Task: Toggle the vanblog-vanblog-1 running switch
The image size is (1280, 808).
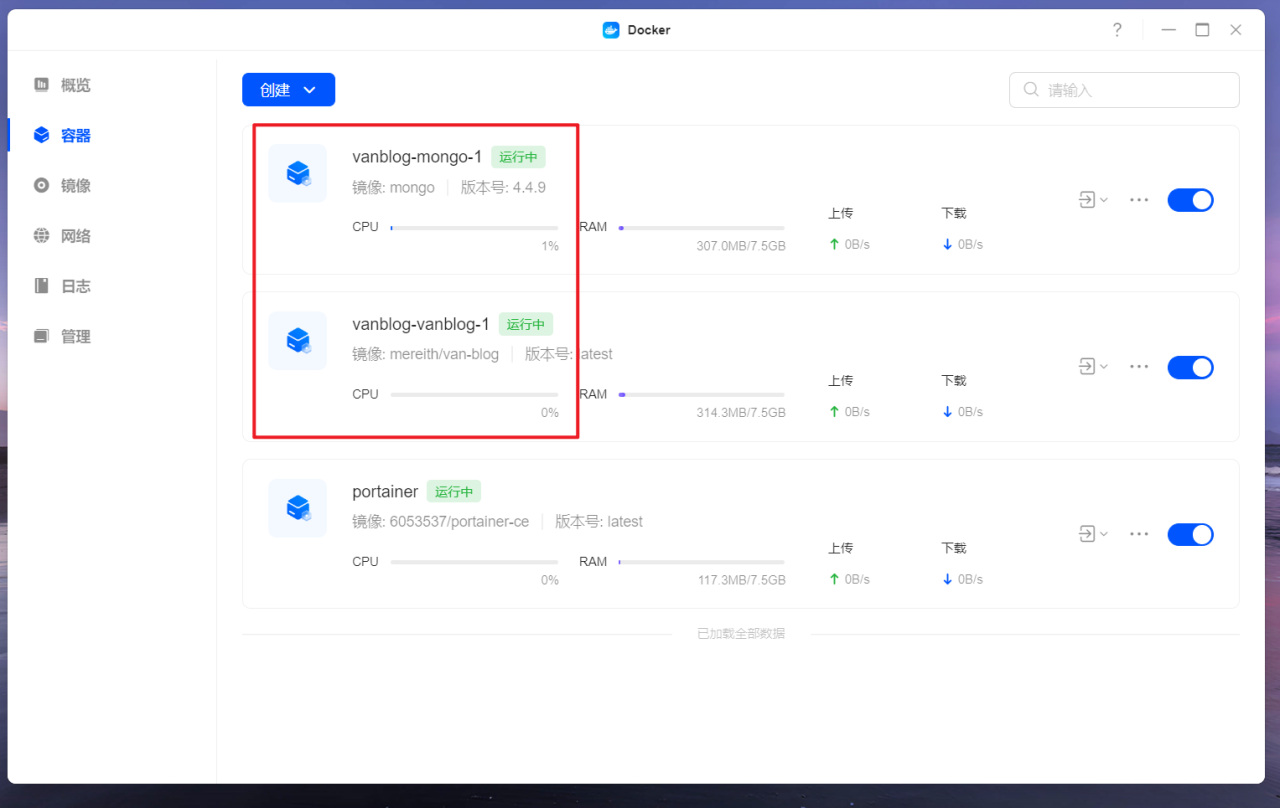Action: click(x=1190, y=367)
